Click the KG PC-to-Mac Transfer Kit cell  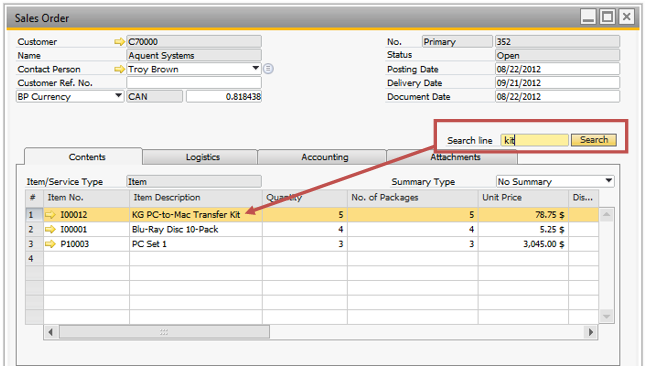pos(196,214)
